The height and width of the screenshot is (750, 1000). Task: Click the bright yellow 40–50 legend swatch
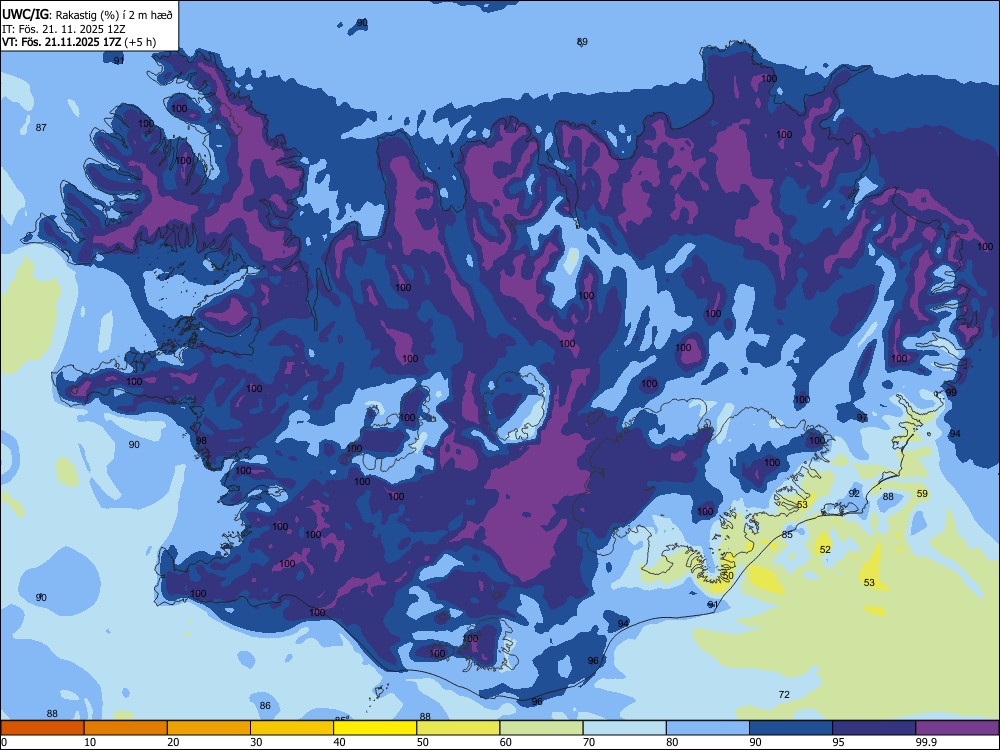point(375,728)
